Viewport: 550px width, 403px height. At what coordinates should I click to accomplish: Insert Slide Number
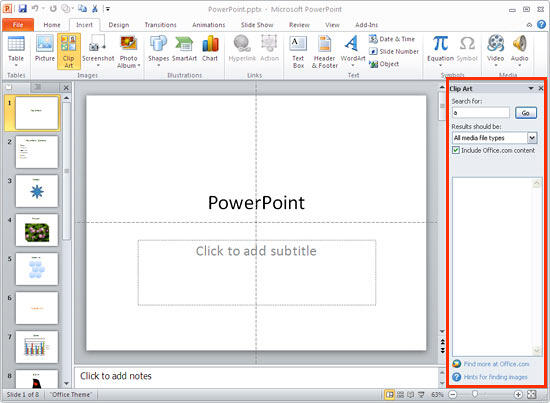pos(394,52)
